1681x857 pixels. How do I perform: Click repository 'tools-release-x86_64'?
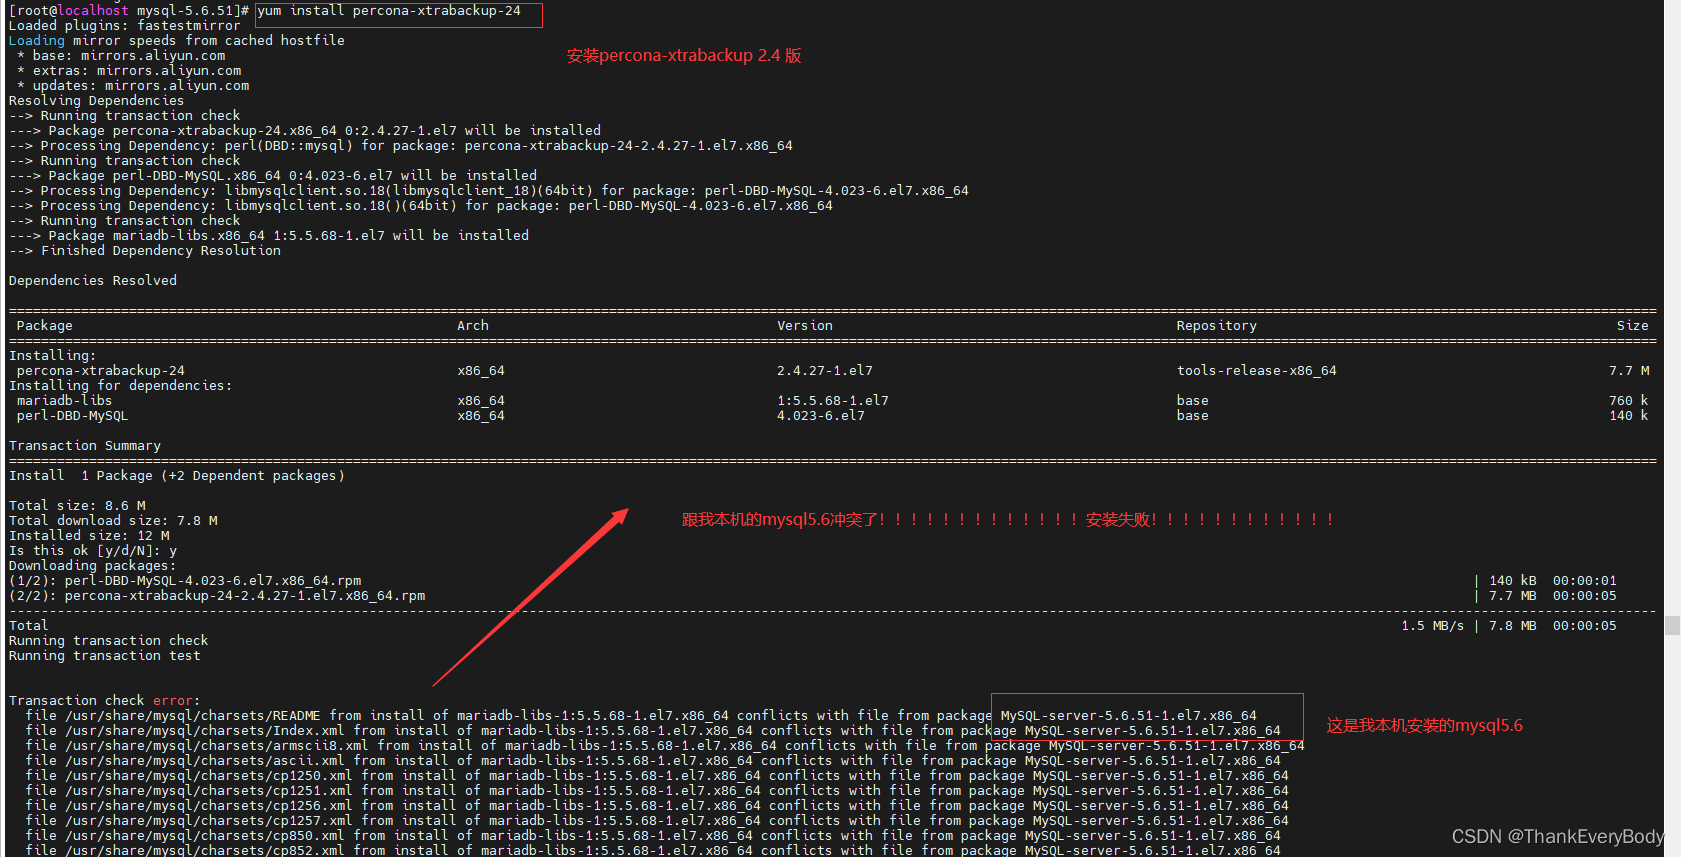[x=1257, y=371]
